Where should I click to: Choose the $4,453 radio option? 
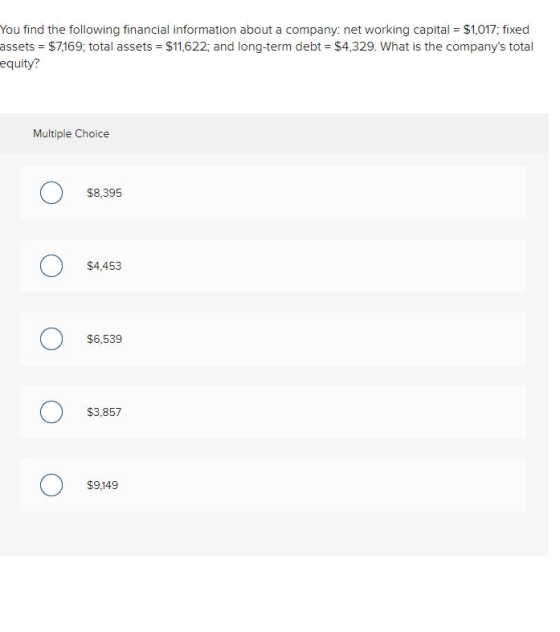coord(51,266)
